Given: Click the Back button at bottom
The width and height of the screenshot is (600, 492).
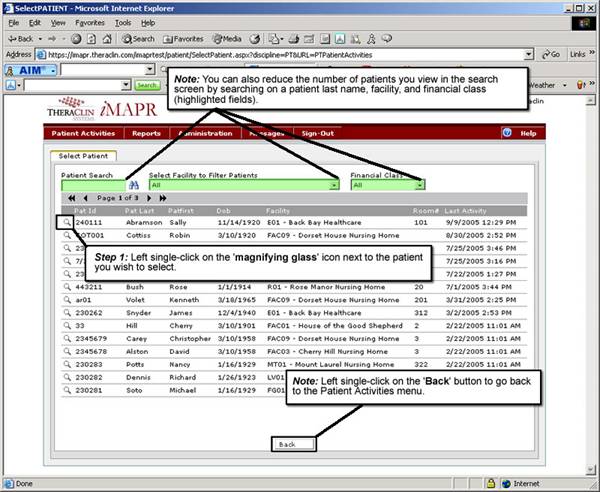Looking at the screenshot, I should (287, 444).
